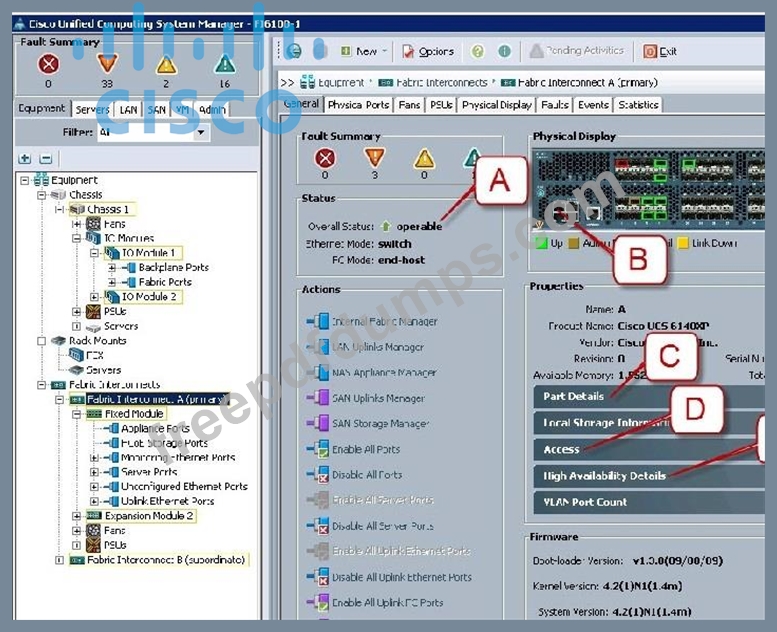The width and height of the screenshot is (777, 632).
Task: Open LAN Uplinks Manager action
Action: 365,347
